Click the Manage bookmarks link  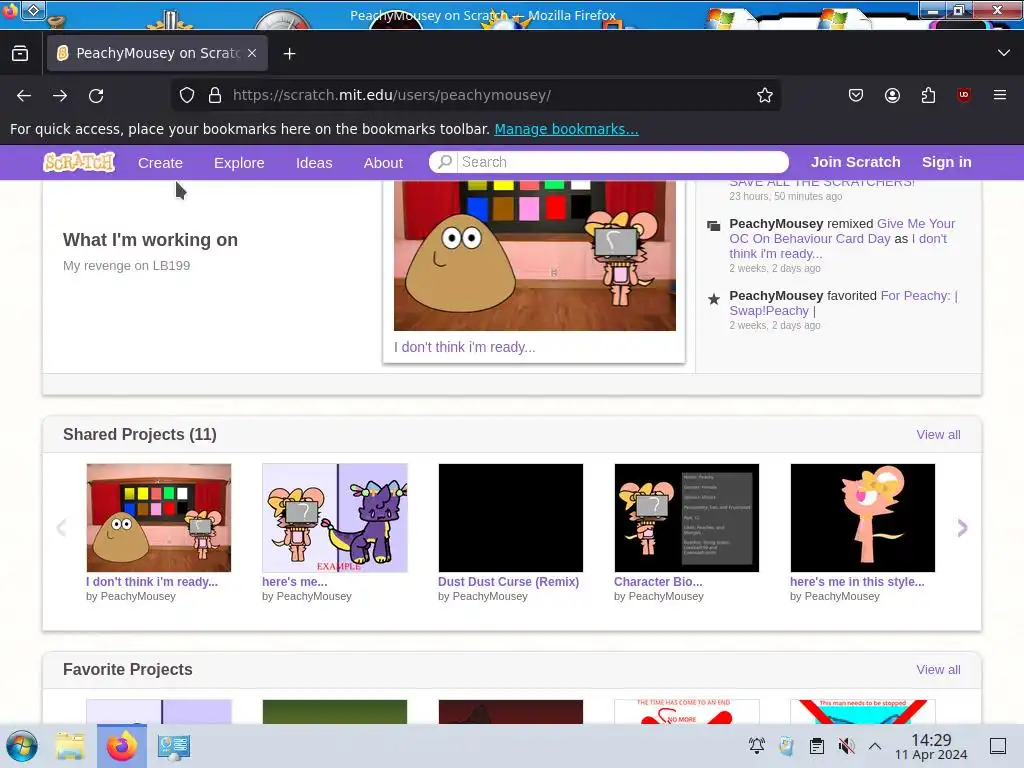tap(566, 129)
